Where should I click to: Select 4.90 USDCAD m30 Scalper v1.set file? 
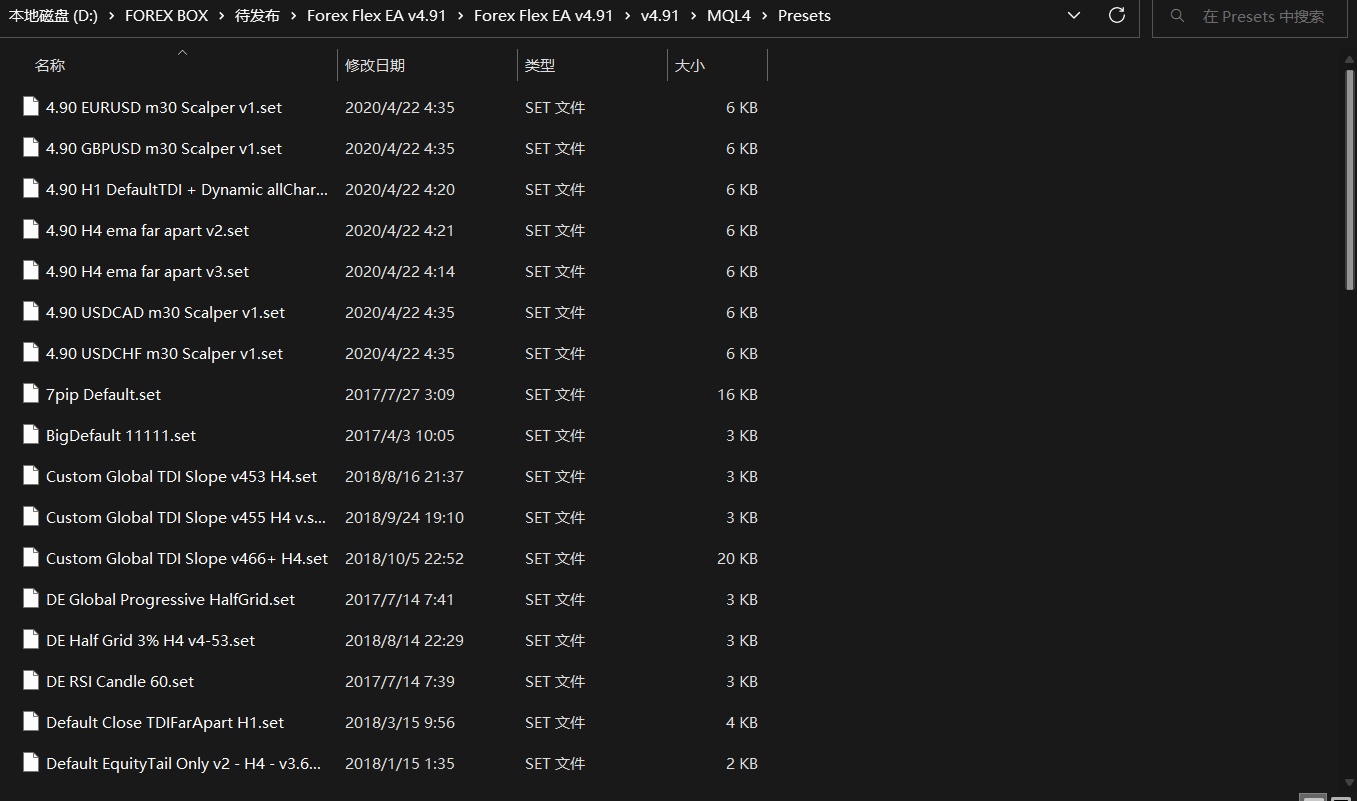pos(165,312)
